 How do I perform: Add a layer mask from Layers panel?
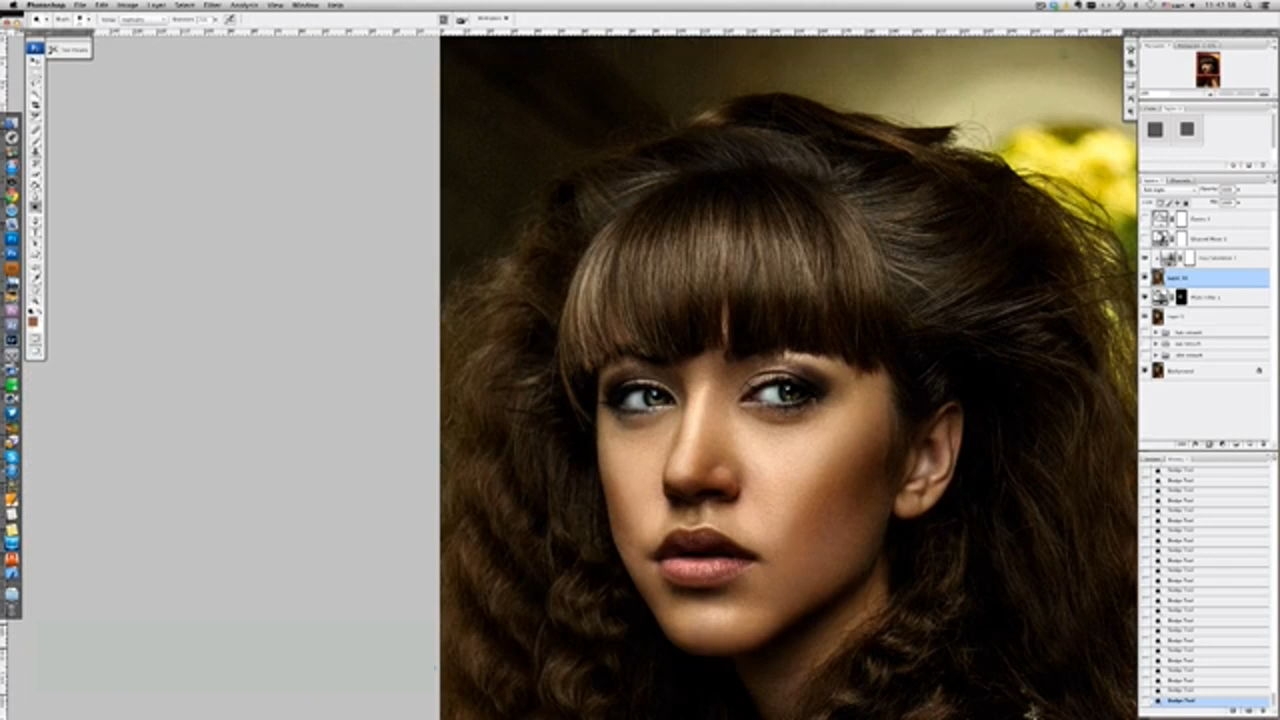[1208, 444]
